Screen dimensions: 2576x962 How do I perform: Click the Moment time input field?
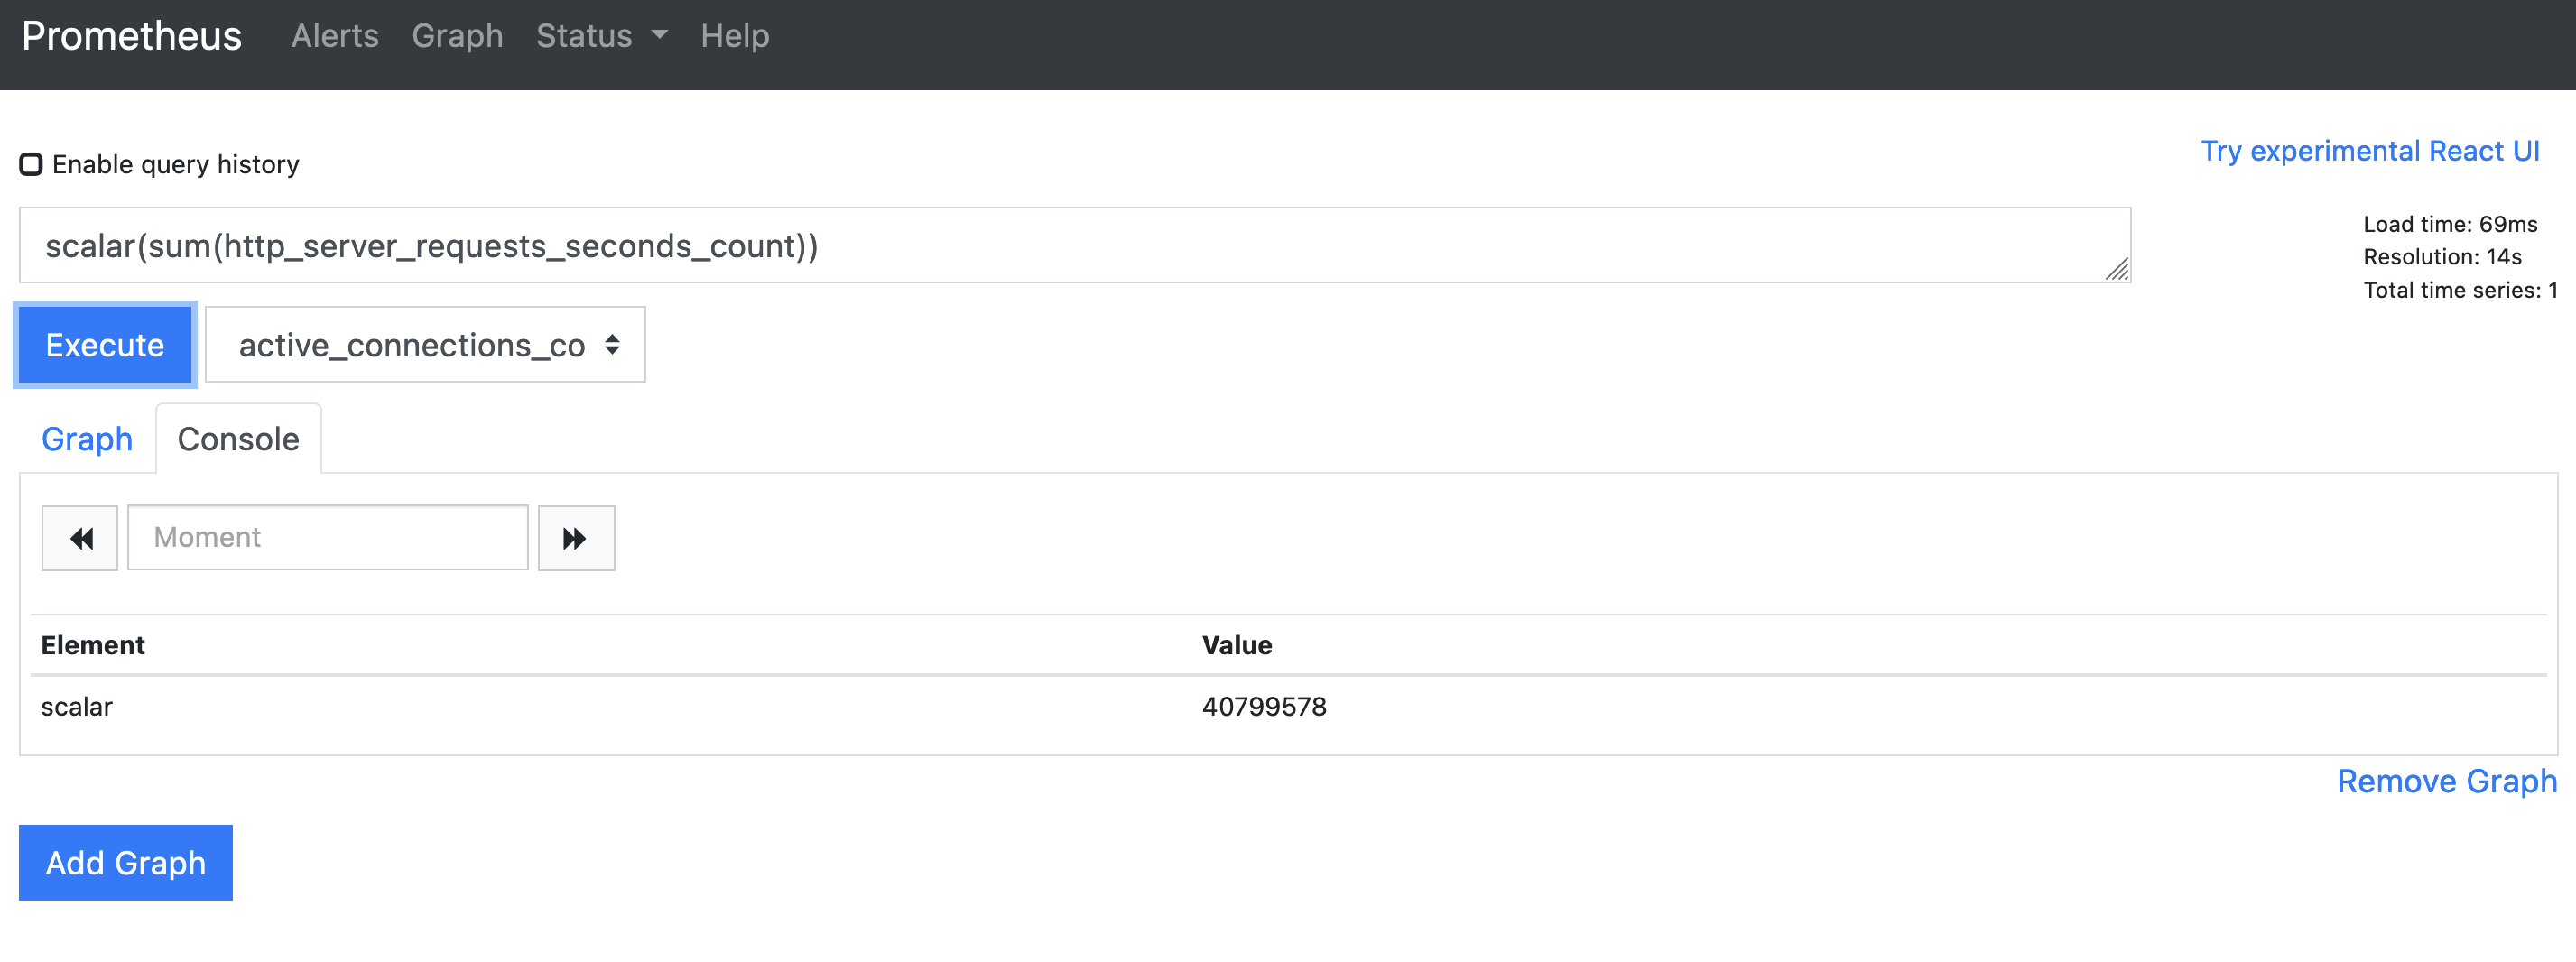coord(328,538)
